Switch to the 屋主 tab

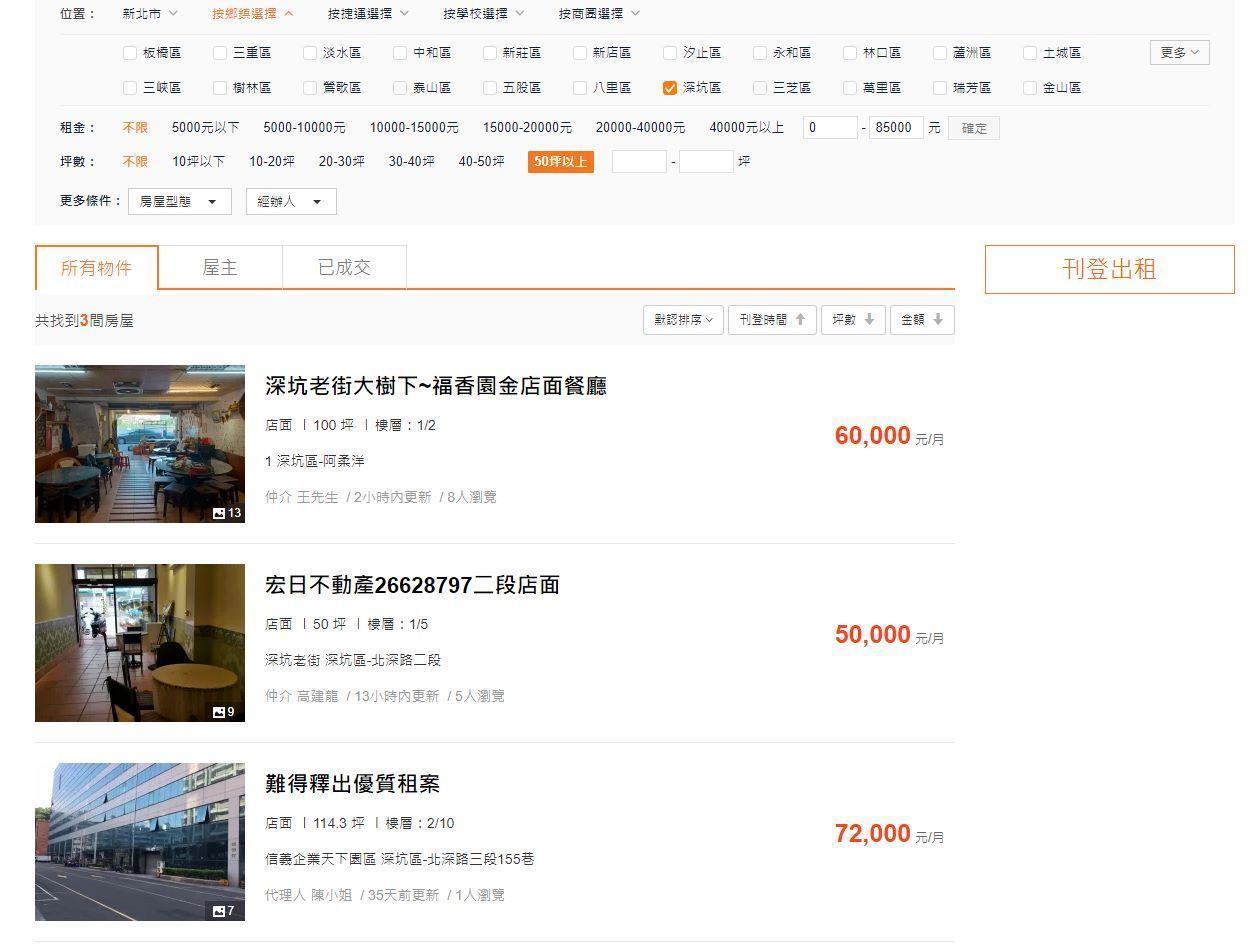pyautogui.click(x=220, y=268)
